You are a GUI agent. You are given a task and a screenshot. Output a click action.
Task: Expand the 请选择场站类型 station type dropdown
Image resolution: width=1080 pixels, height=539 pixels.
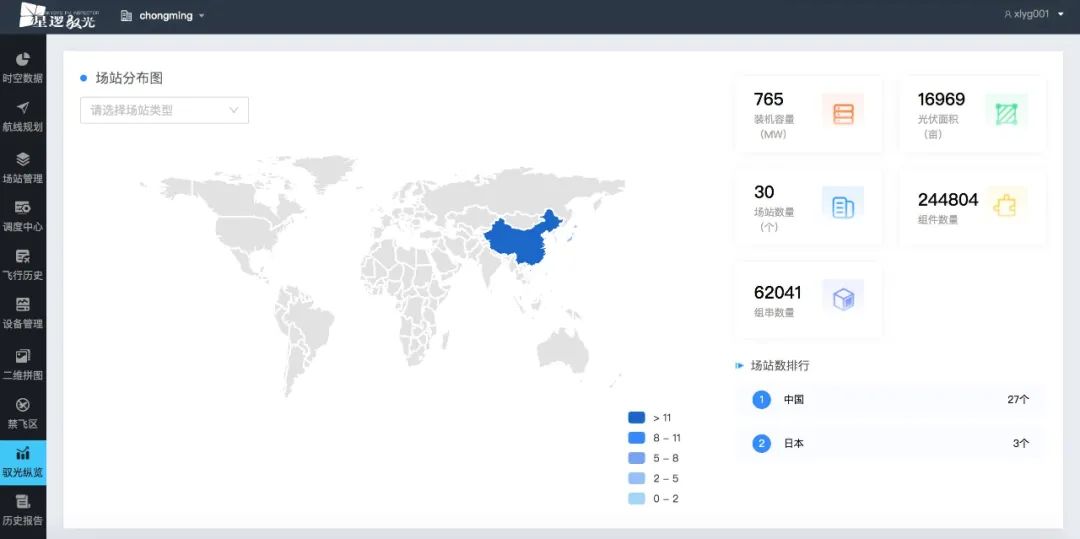click(x=164, y=110)
